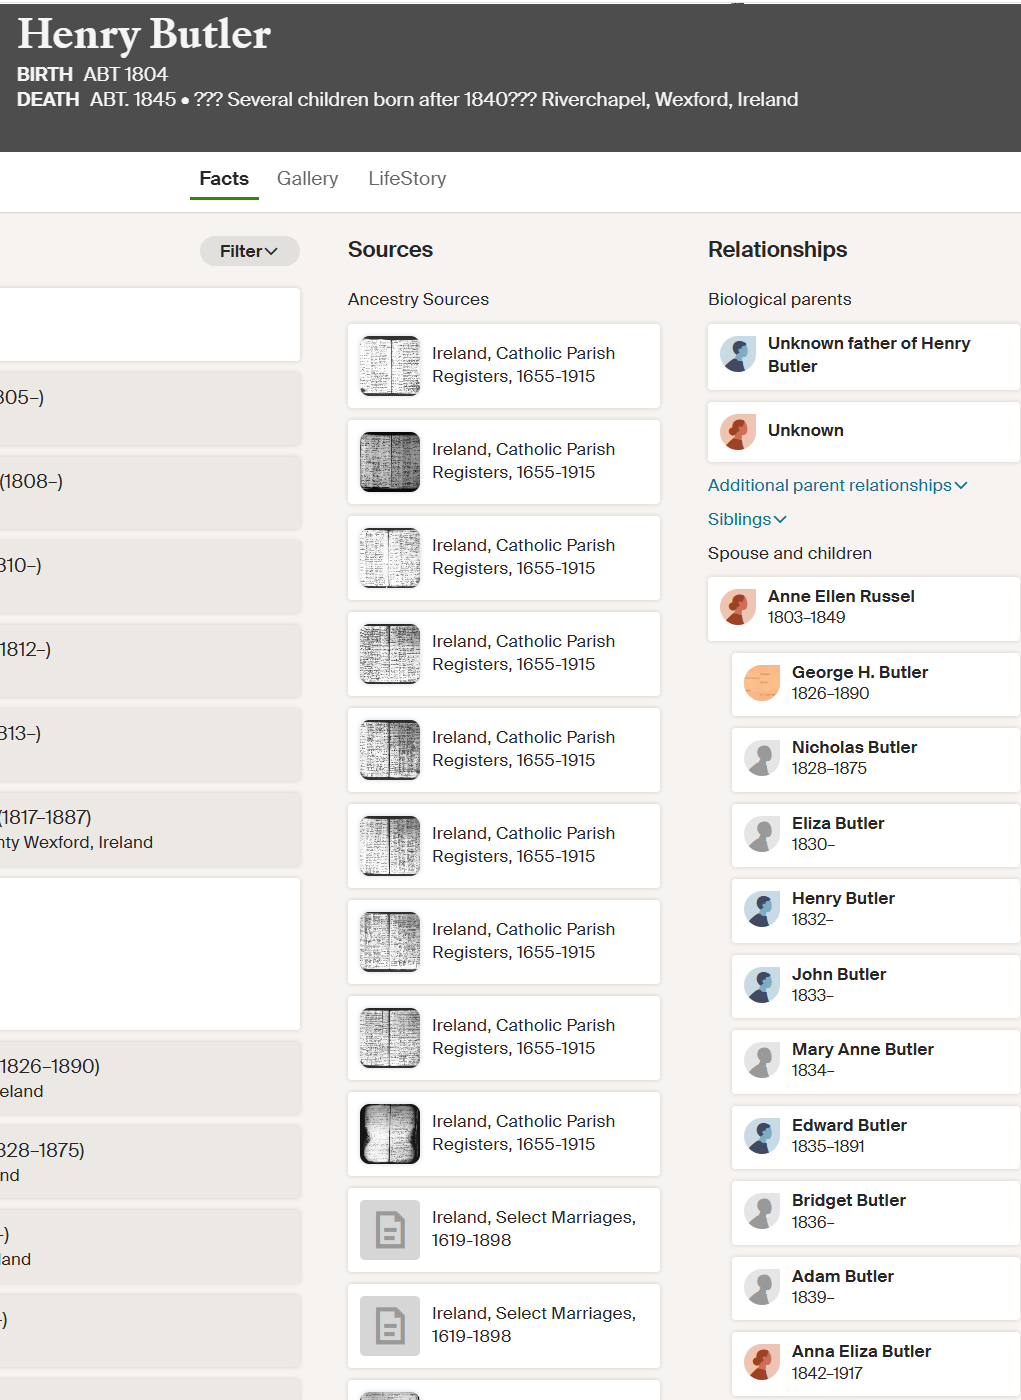The height and width of the screenshot is (1400, 1021).
Task: Click the second Ireland Select Marriages document icon
Action: 390,1326
